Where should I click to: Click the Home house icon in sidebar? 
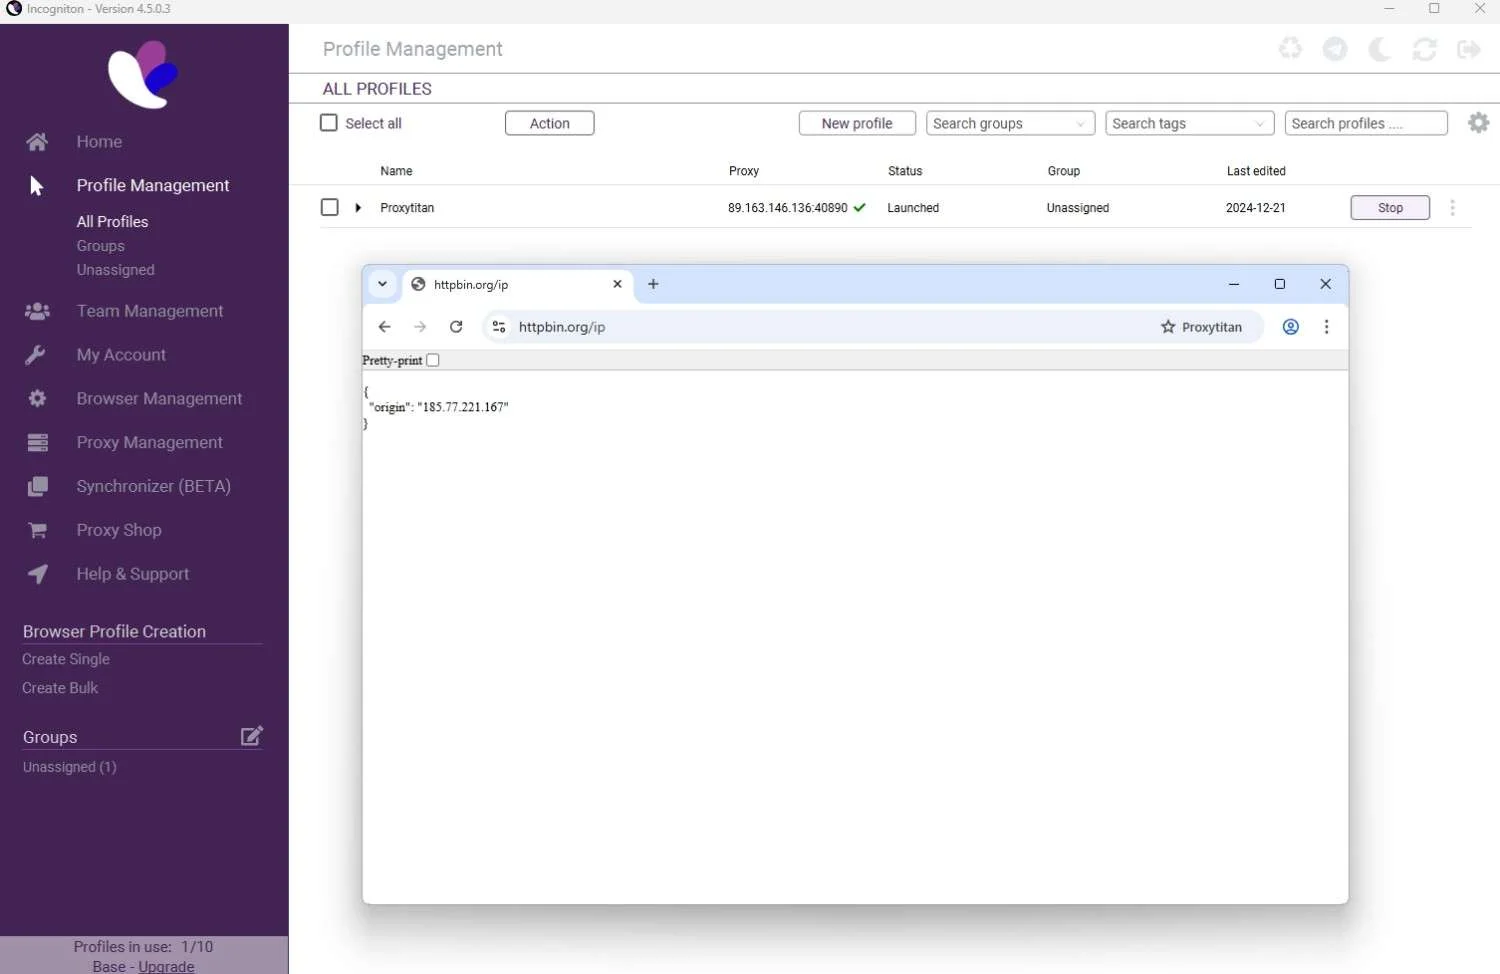(x=37, y=142)
